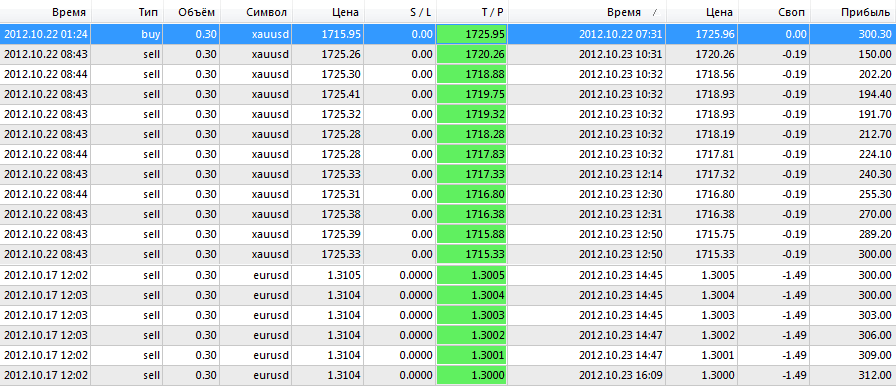Select the highlighted buy xauusd order row
Viewport: 896px width, 386px height.
pos(448,34)
